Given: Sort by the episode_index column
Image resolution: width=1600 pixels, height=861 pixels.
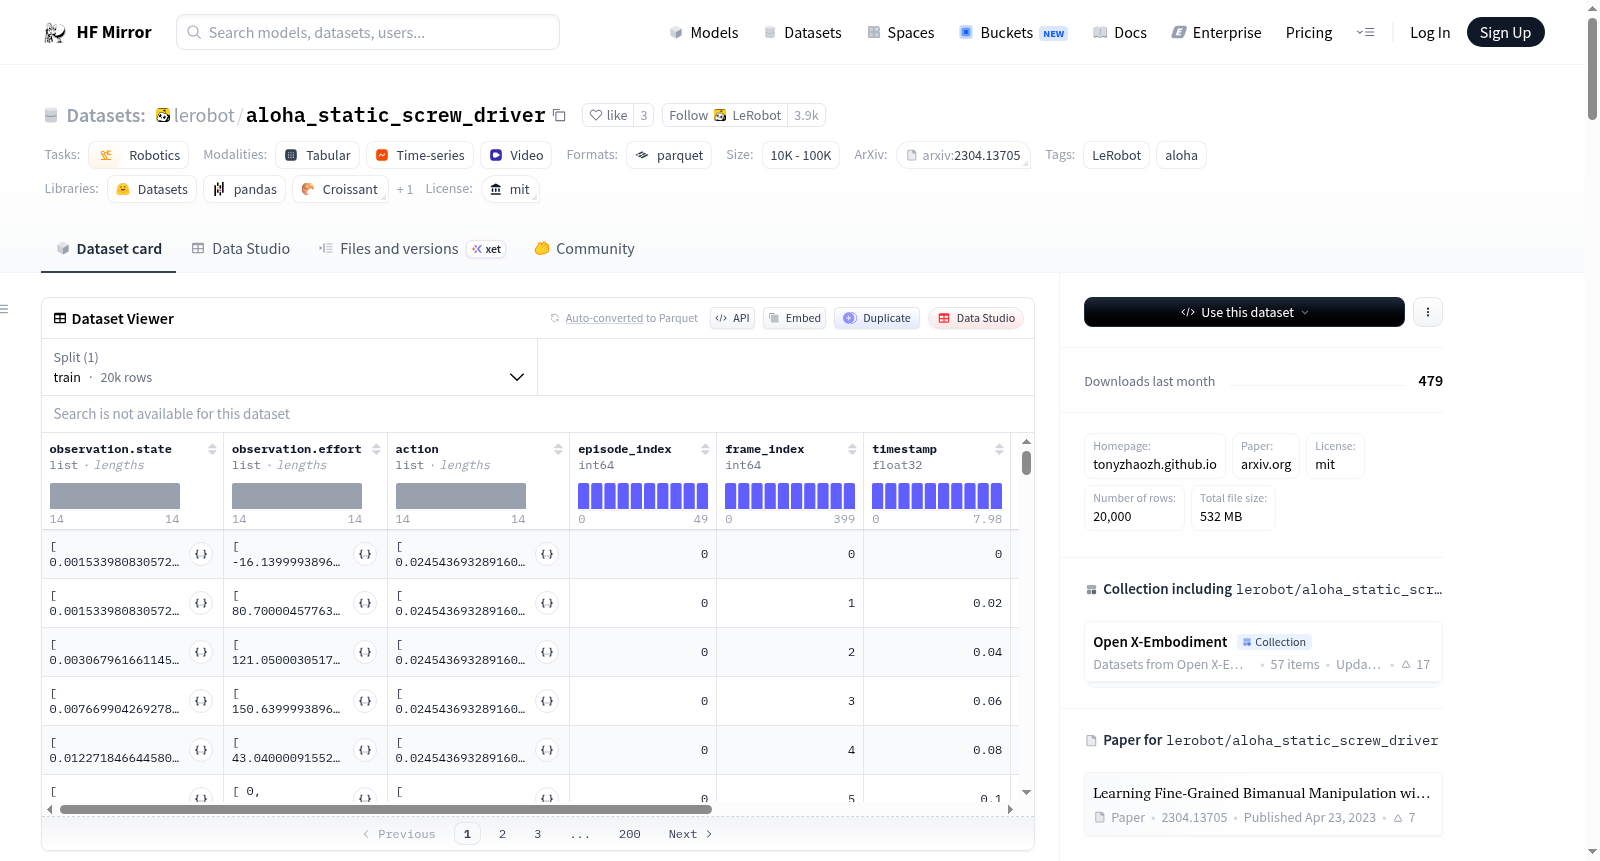Looking at the screenshot, I should [705, 450].
